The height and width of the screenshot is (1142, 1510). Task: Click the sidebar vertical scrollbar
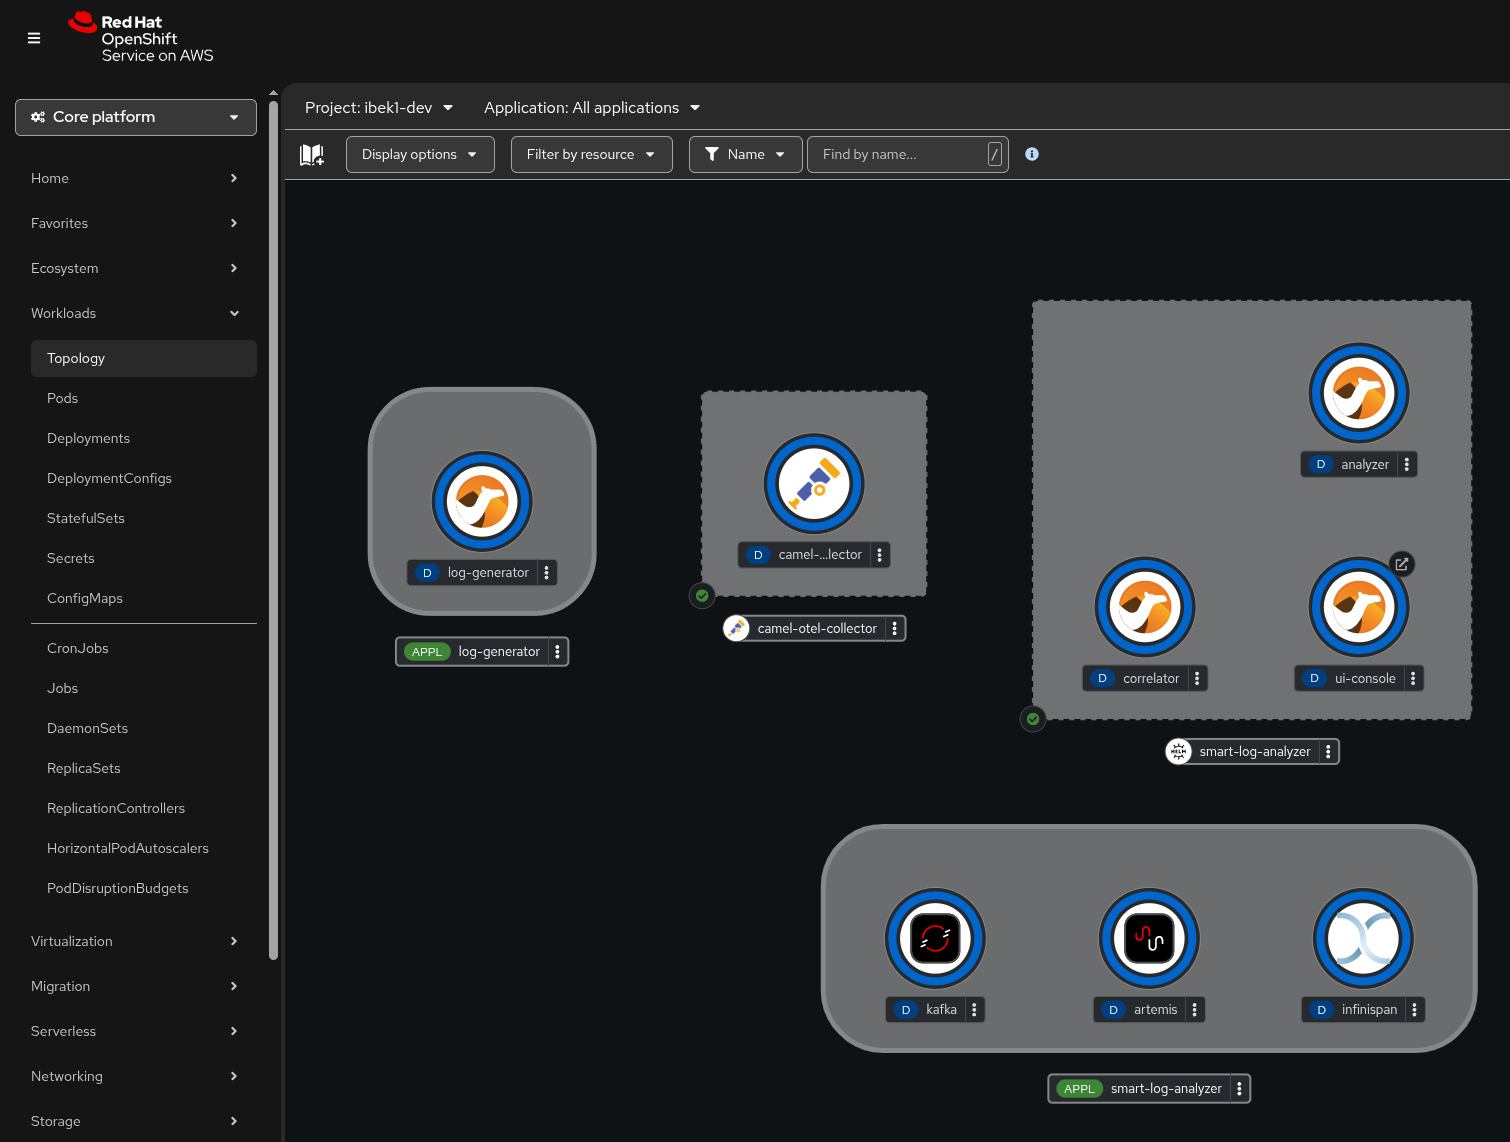point(273,530)
